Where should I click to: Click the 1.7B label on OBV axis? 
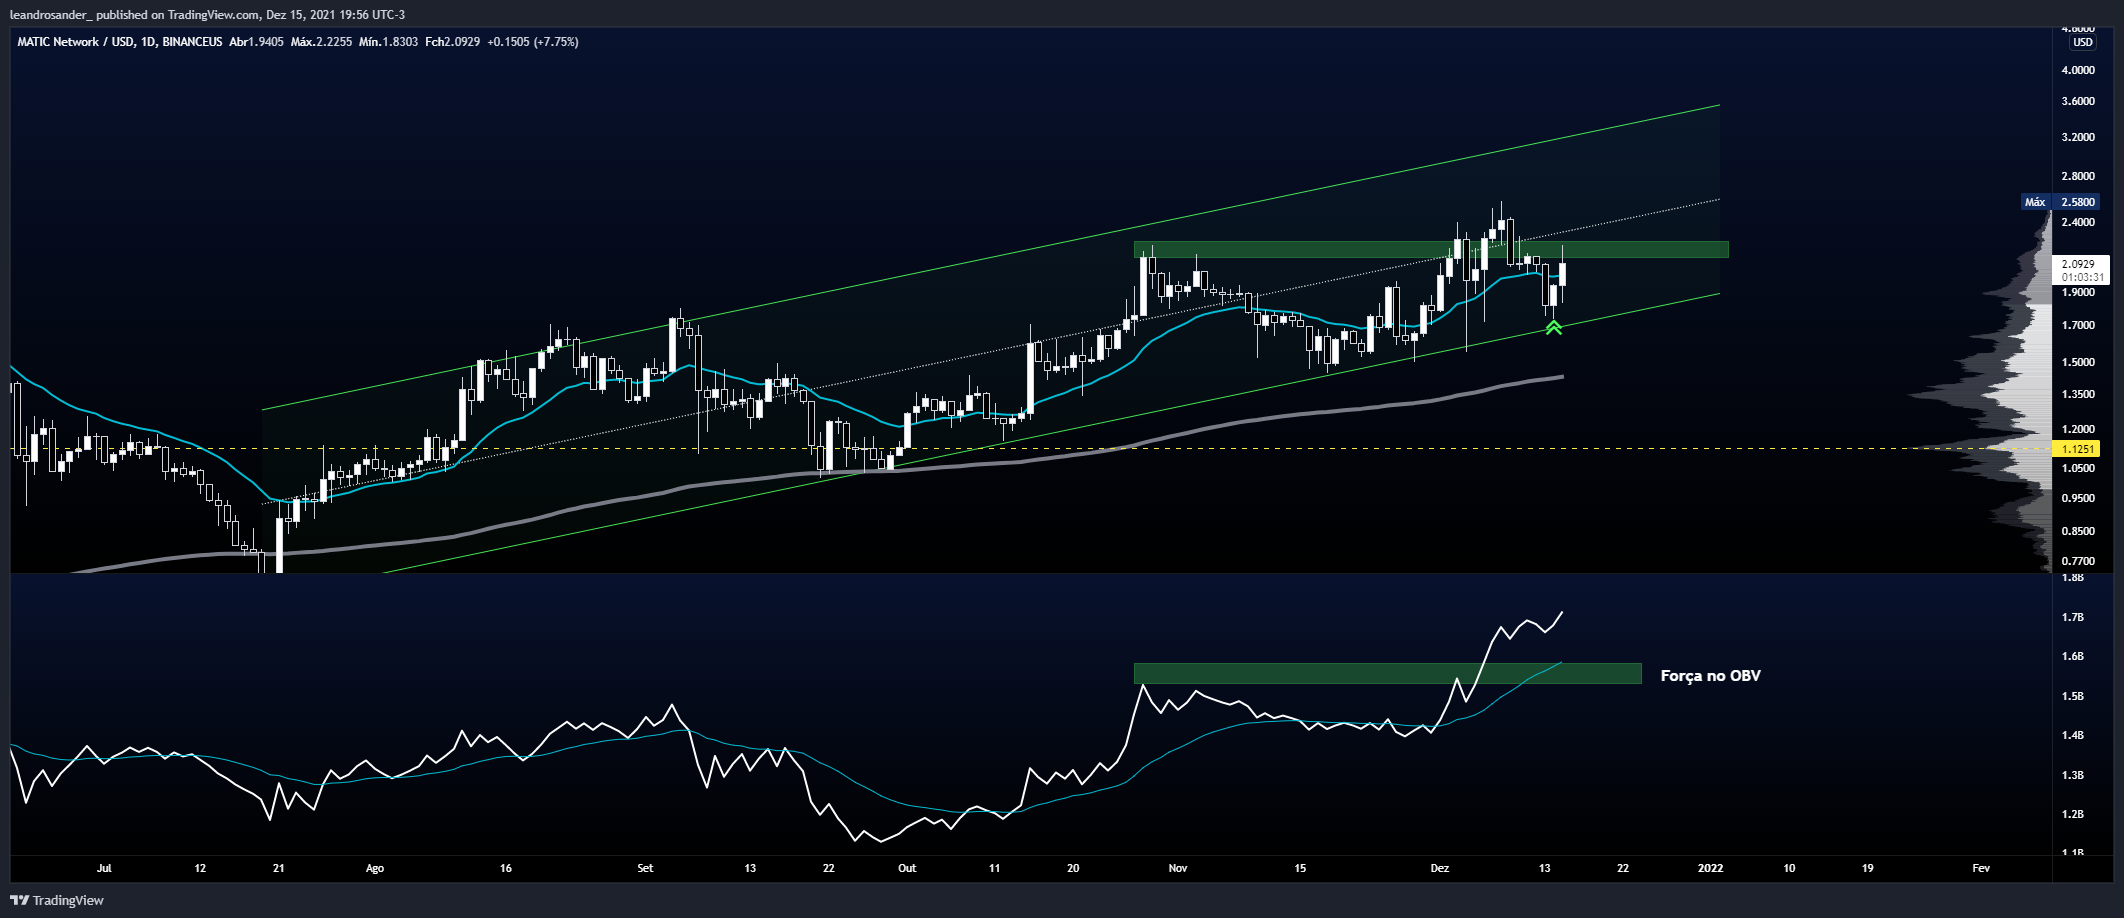click(2072, 617)
